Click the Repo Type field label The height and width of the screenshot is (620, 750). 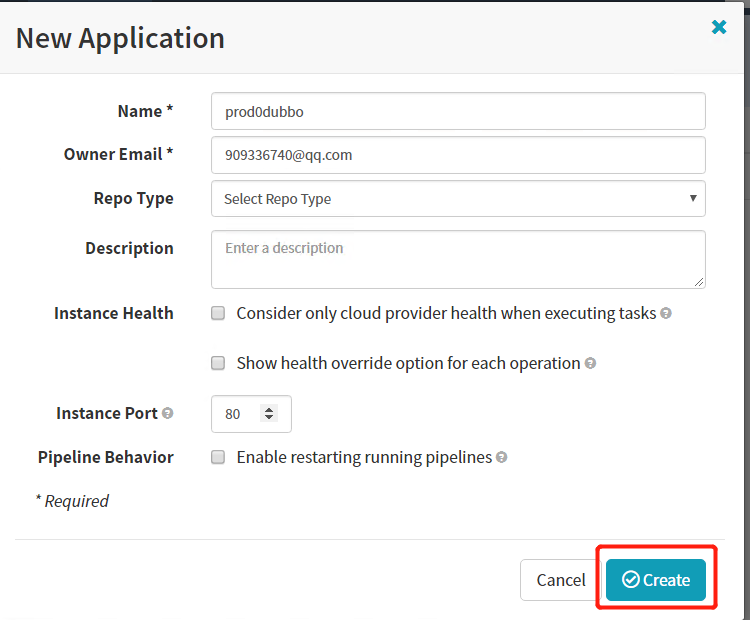133,198
